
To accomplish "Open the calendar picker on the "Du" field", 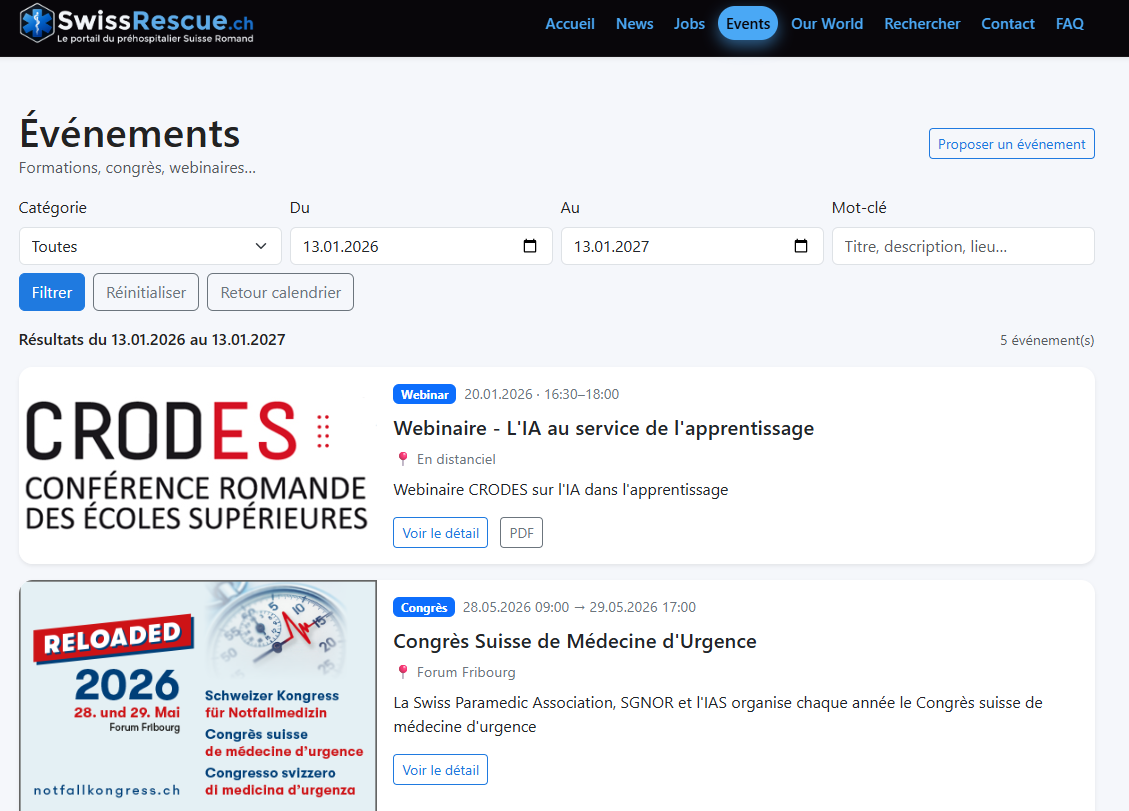I will point(530,245).
